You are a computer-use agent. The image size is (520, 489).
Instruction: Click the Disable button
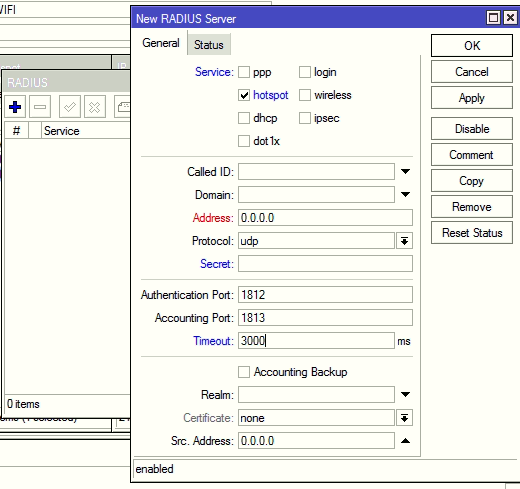[472, 129]
